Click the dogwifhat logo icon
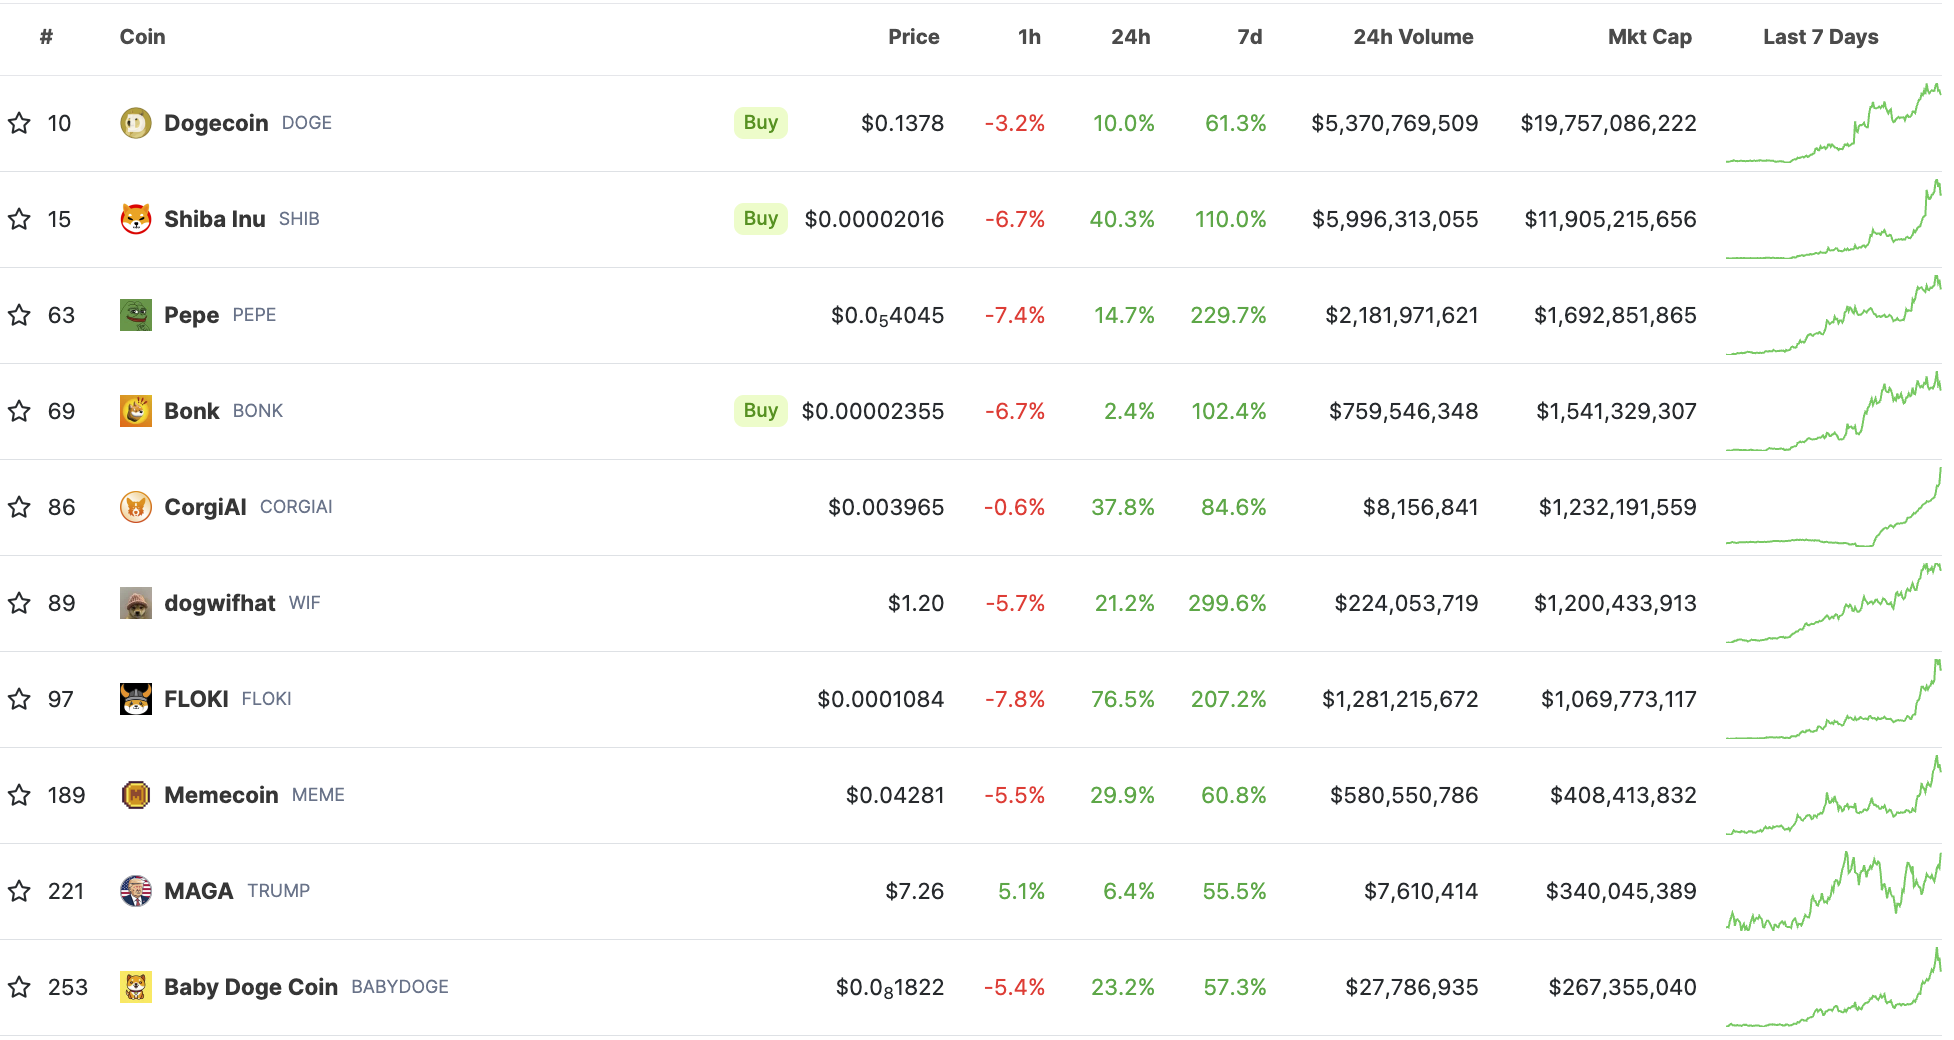 (x=136, y=603)
